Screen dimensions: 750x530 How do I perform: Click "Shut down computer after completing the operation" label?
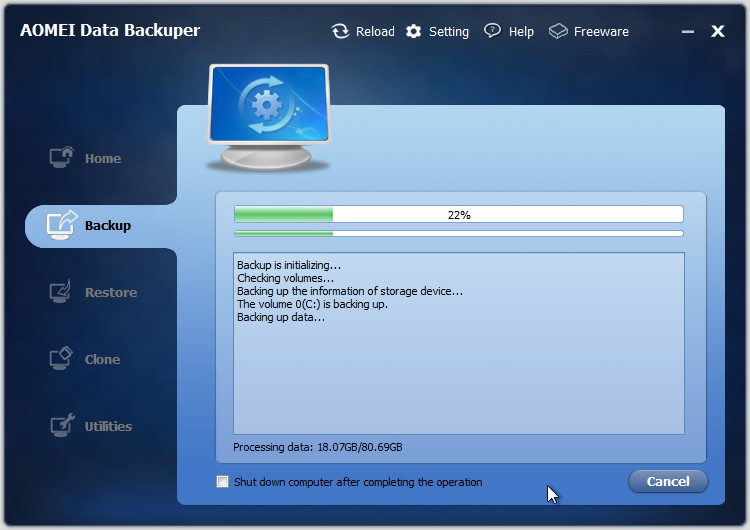tap(358, 482)
